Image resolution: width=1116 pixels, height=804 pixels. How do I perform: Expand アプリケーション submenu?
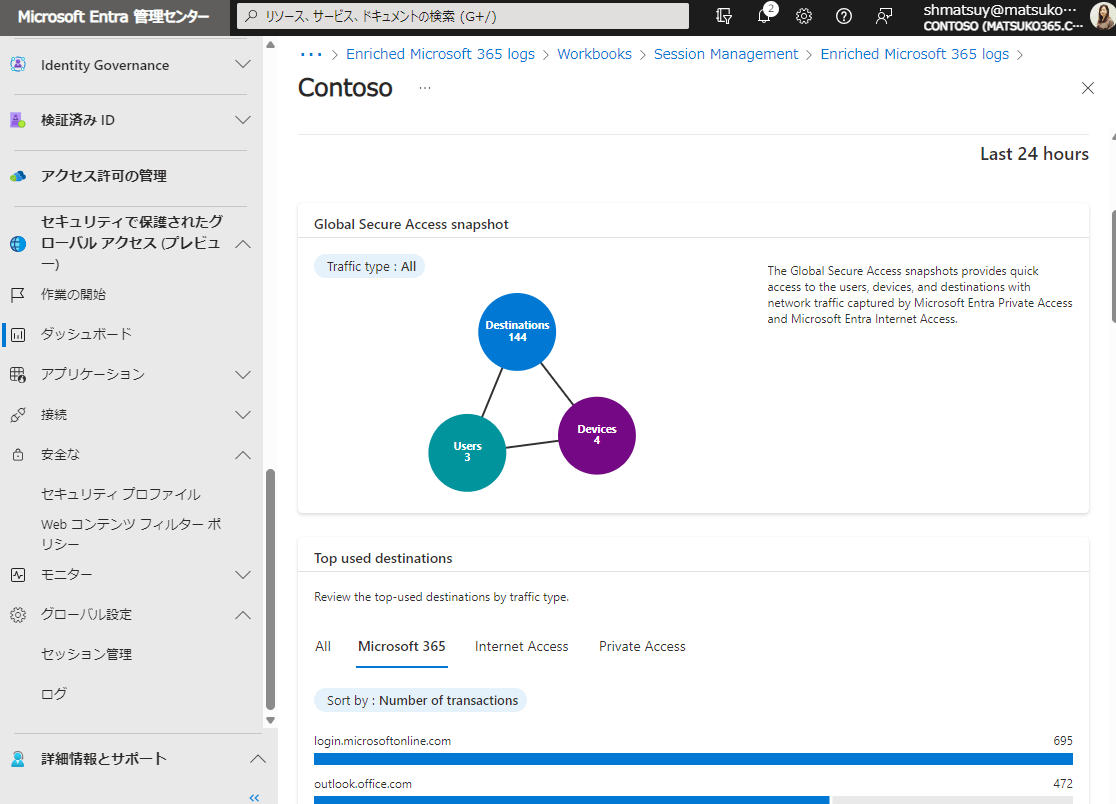(x=243, y=374)
